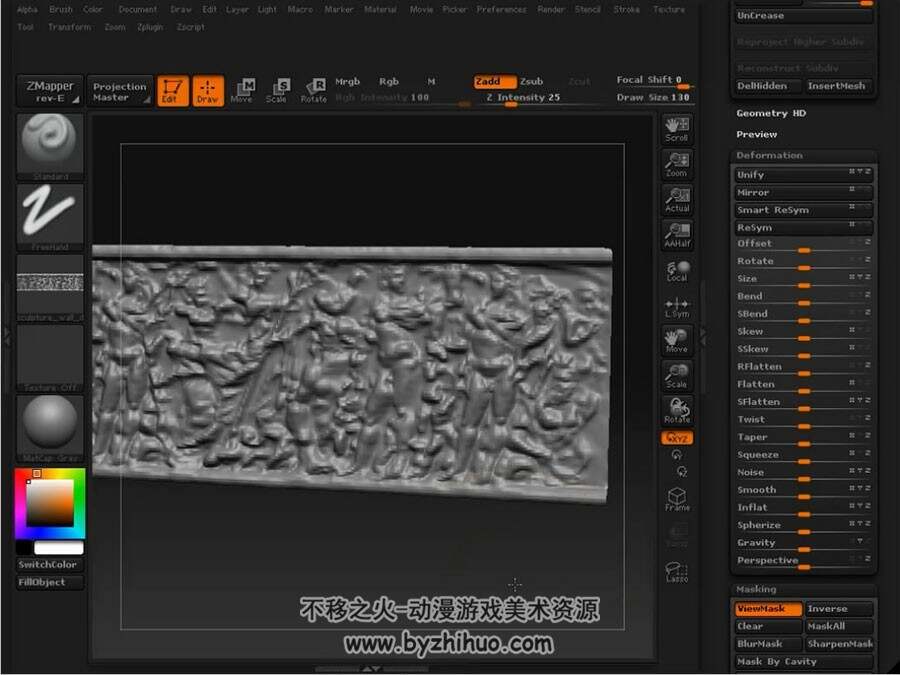Open the Standard brush picker

tap(50, 147)
